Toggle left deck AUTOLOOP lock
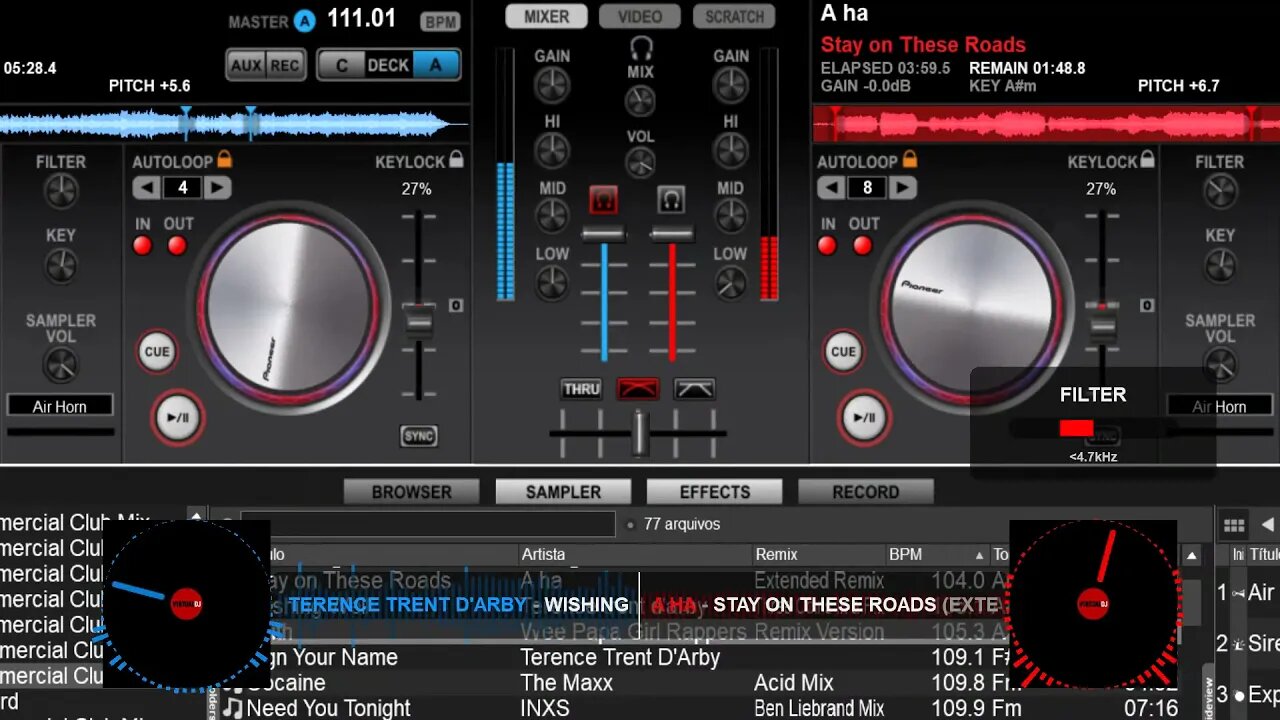 (224, 159)
